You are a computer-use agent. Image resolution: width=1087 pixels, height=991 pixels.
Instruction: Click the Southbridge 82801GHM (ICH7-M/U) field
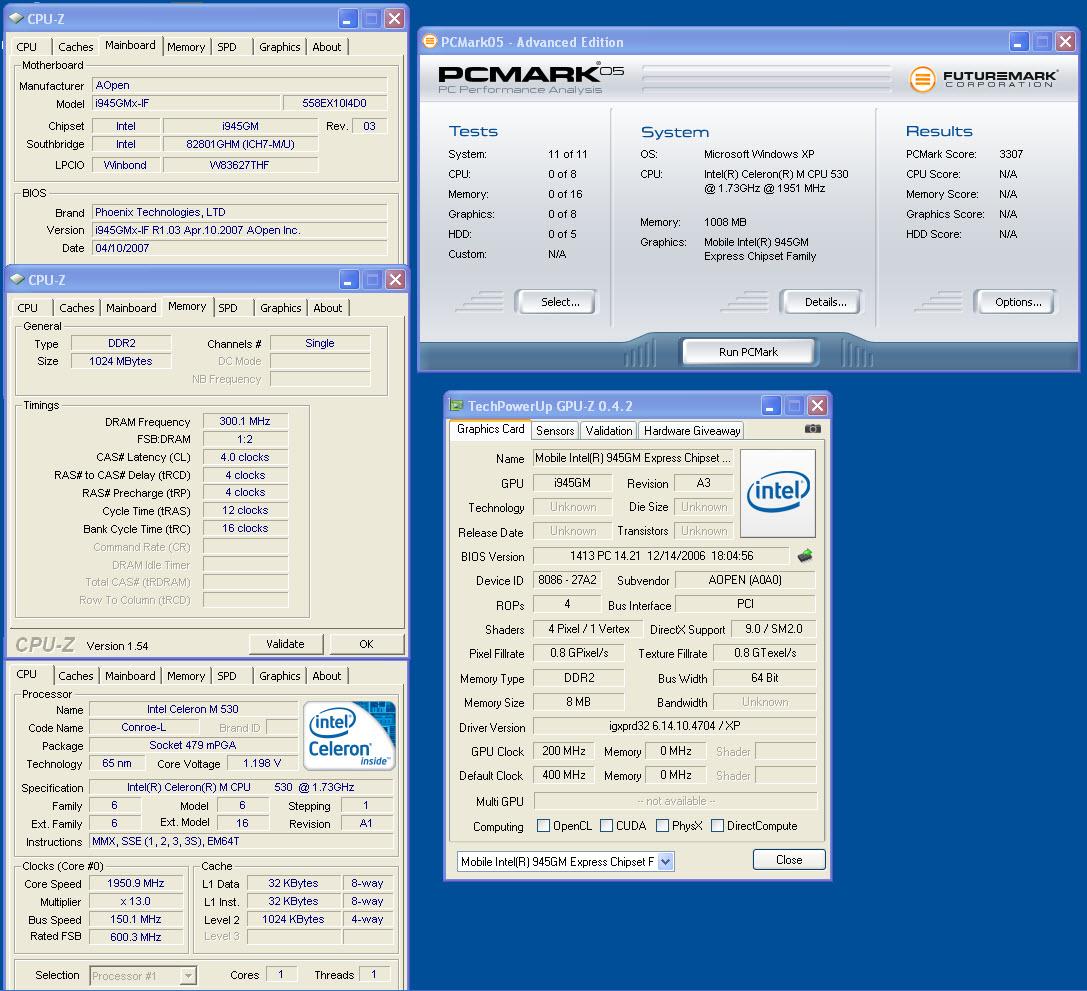click(241, 144)
